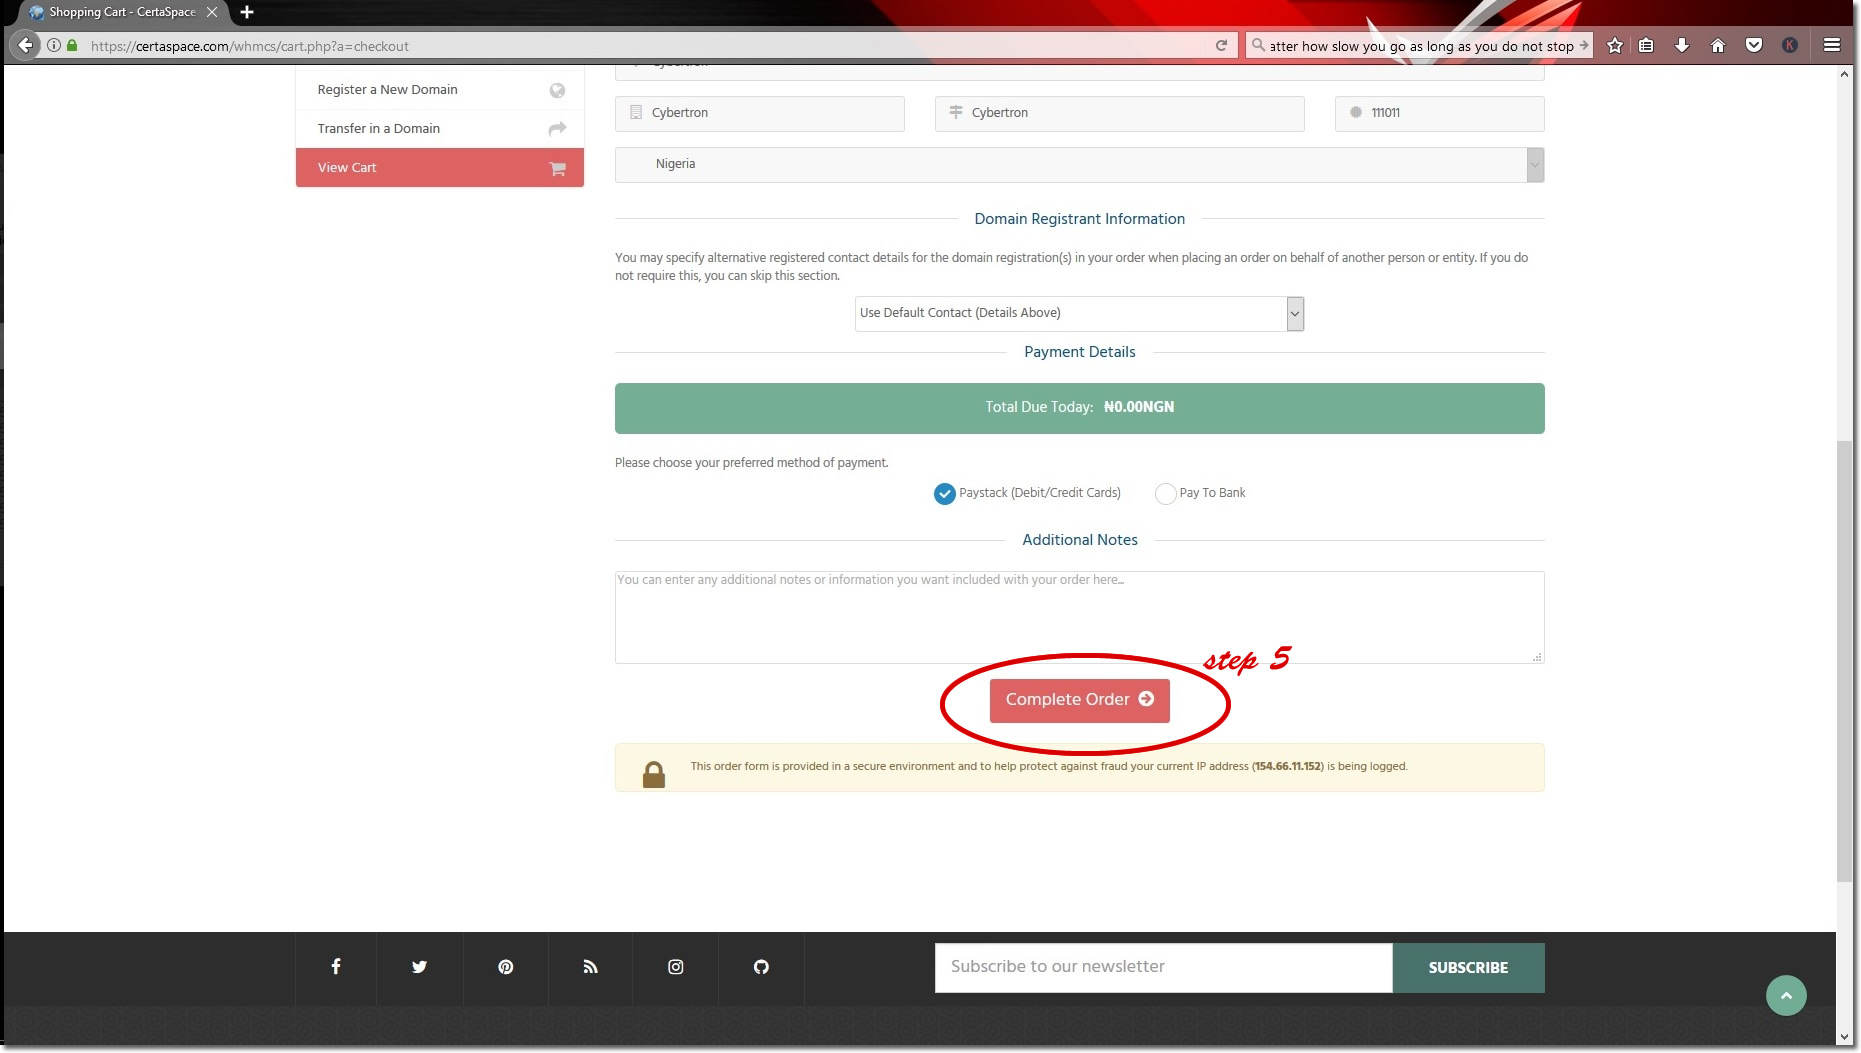This screenshot has height=1053, width=1861.
Task: Click the IP address 154.66.11.152
Action: tap(1288, 767)
